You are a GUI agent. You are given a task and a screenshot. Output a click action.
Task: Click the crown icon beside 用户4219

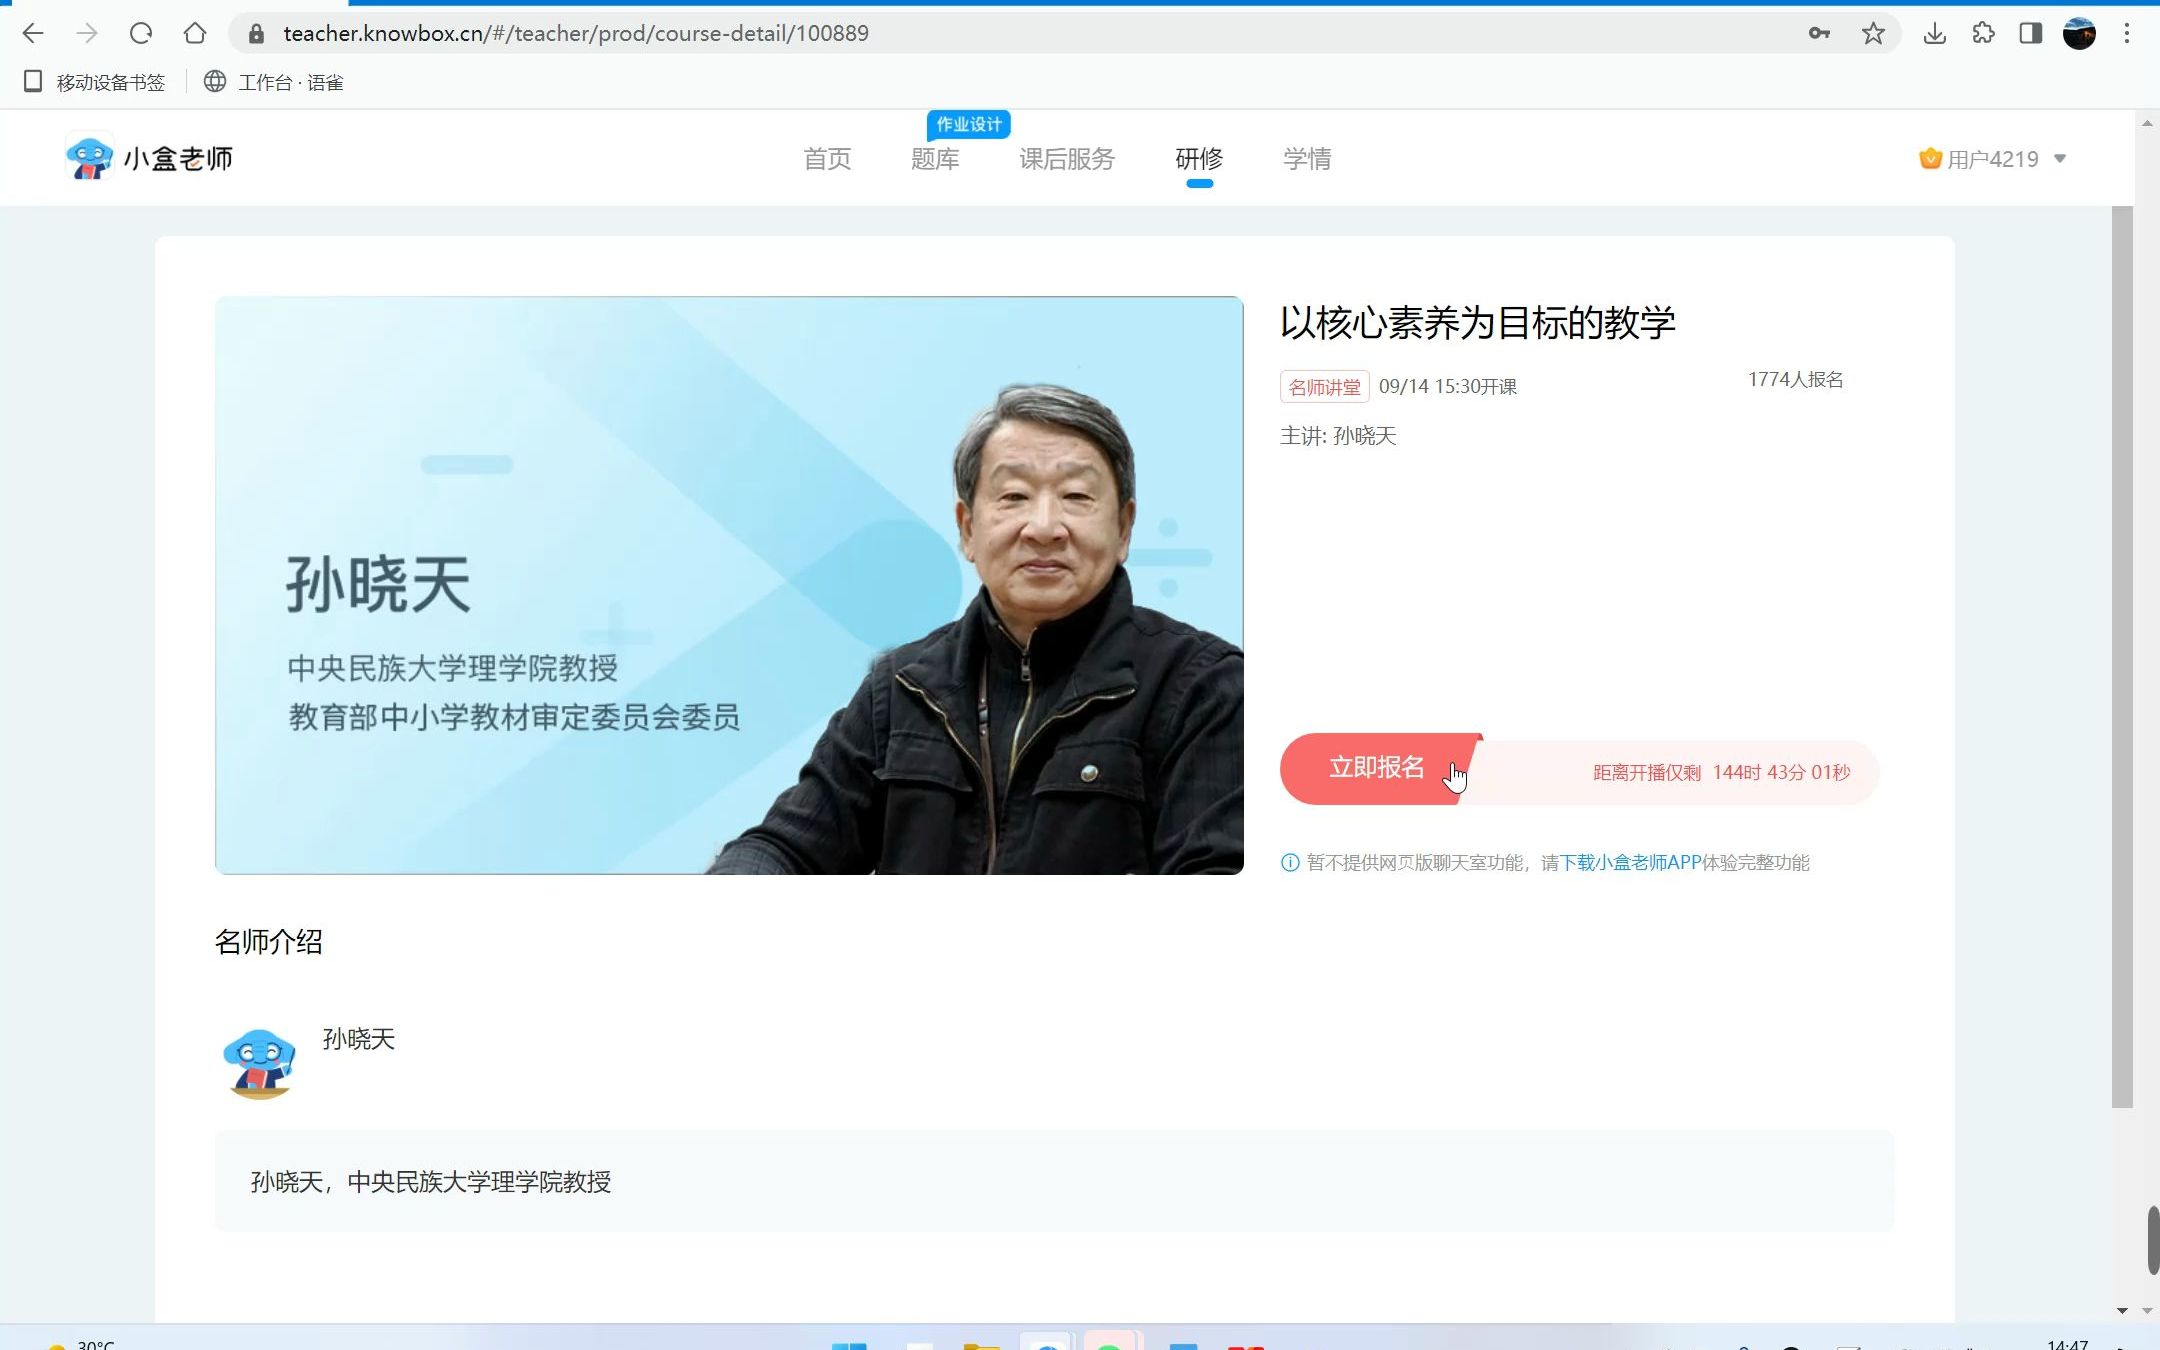(x=1930, y=158)
